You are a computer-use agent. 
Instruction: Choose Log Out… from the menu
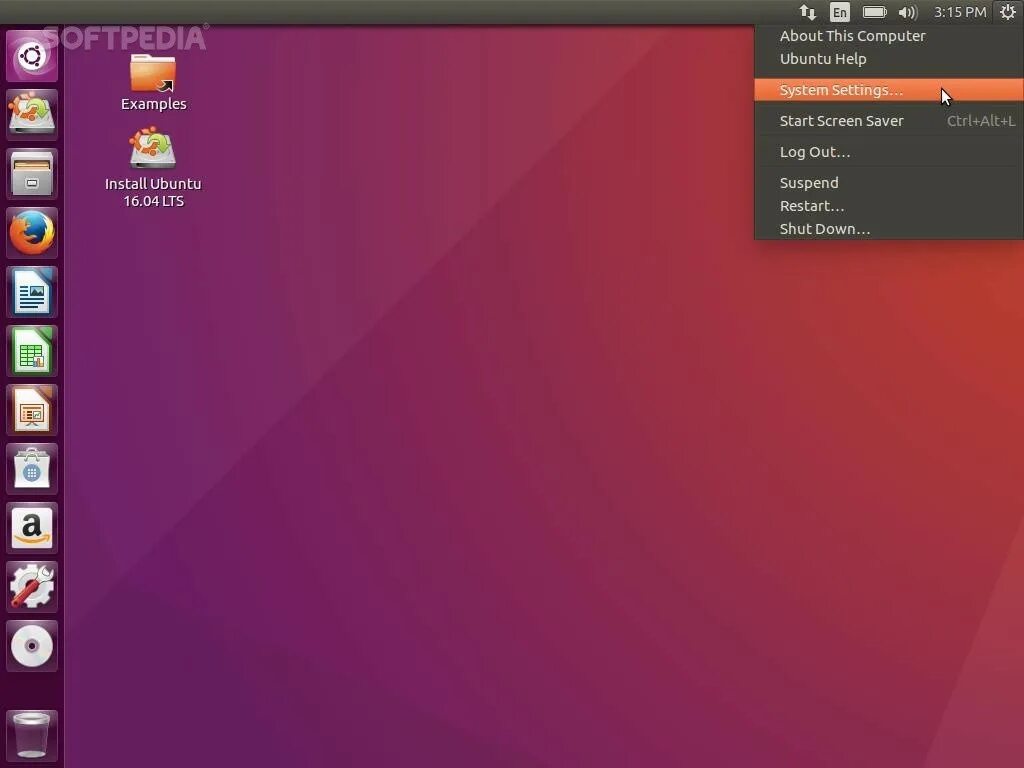889,152
